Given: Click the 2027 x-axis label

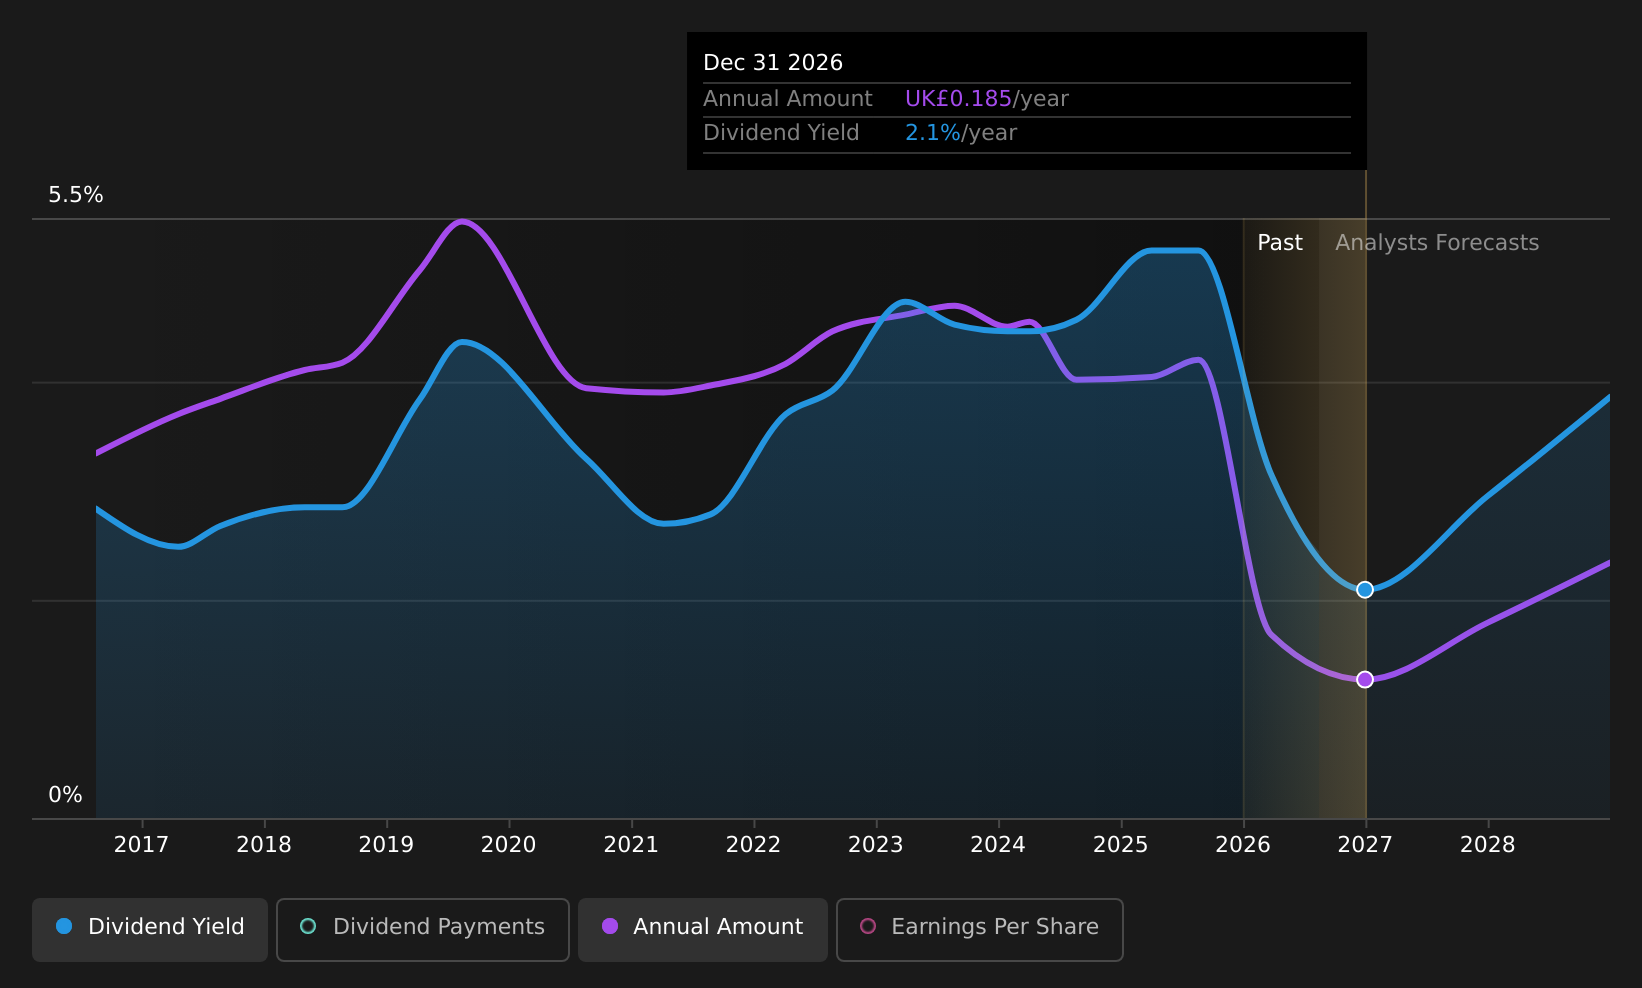Looking at the screenshot, I should point(1365,845).
